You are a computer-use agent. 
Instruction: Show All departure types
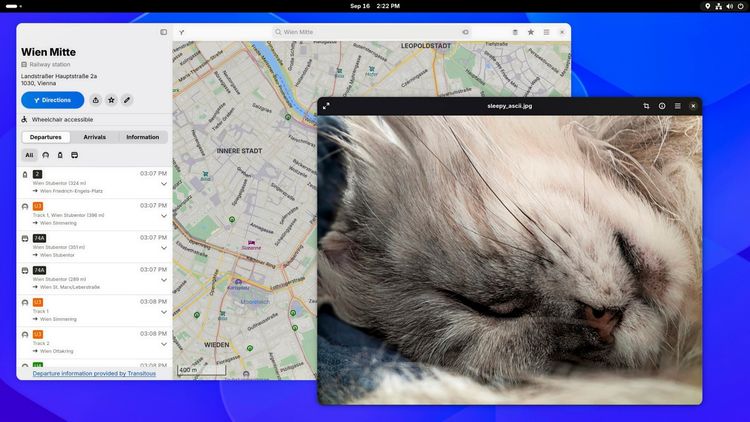(x=29, y=155)
